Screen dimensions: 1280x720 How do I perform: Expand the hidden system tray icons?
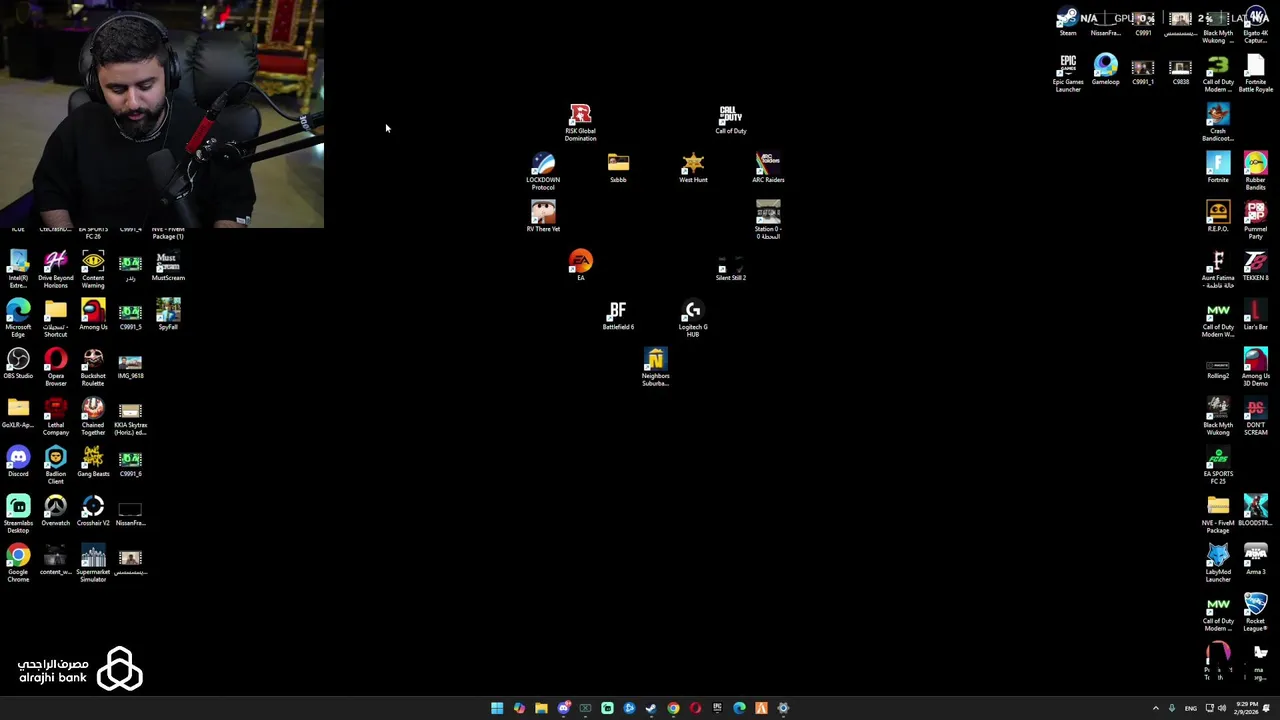tap(1156, 708)
